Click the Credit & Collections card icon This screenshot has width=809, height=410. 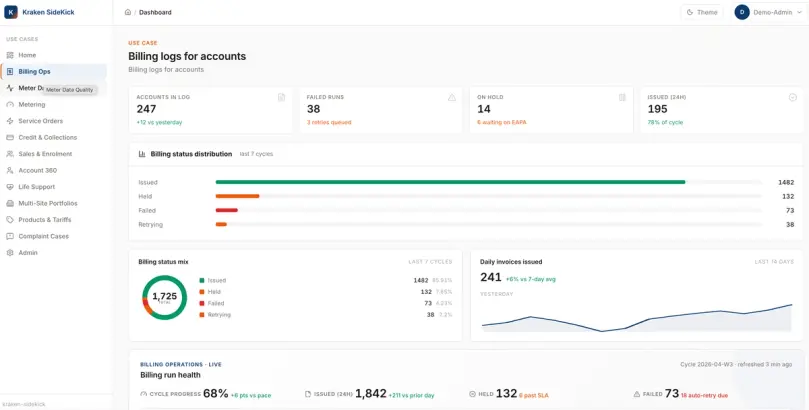point(10,138)
